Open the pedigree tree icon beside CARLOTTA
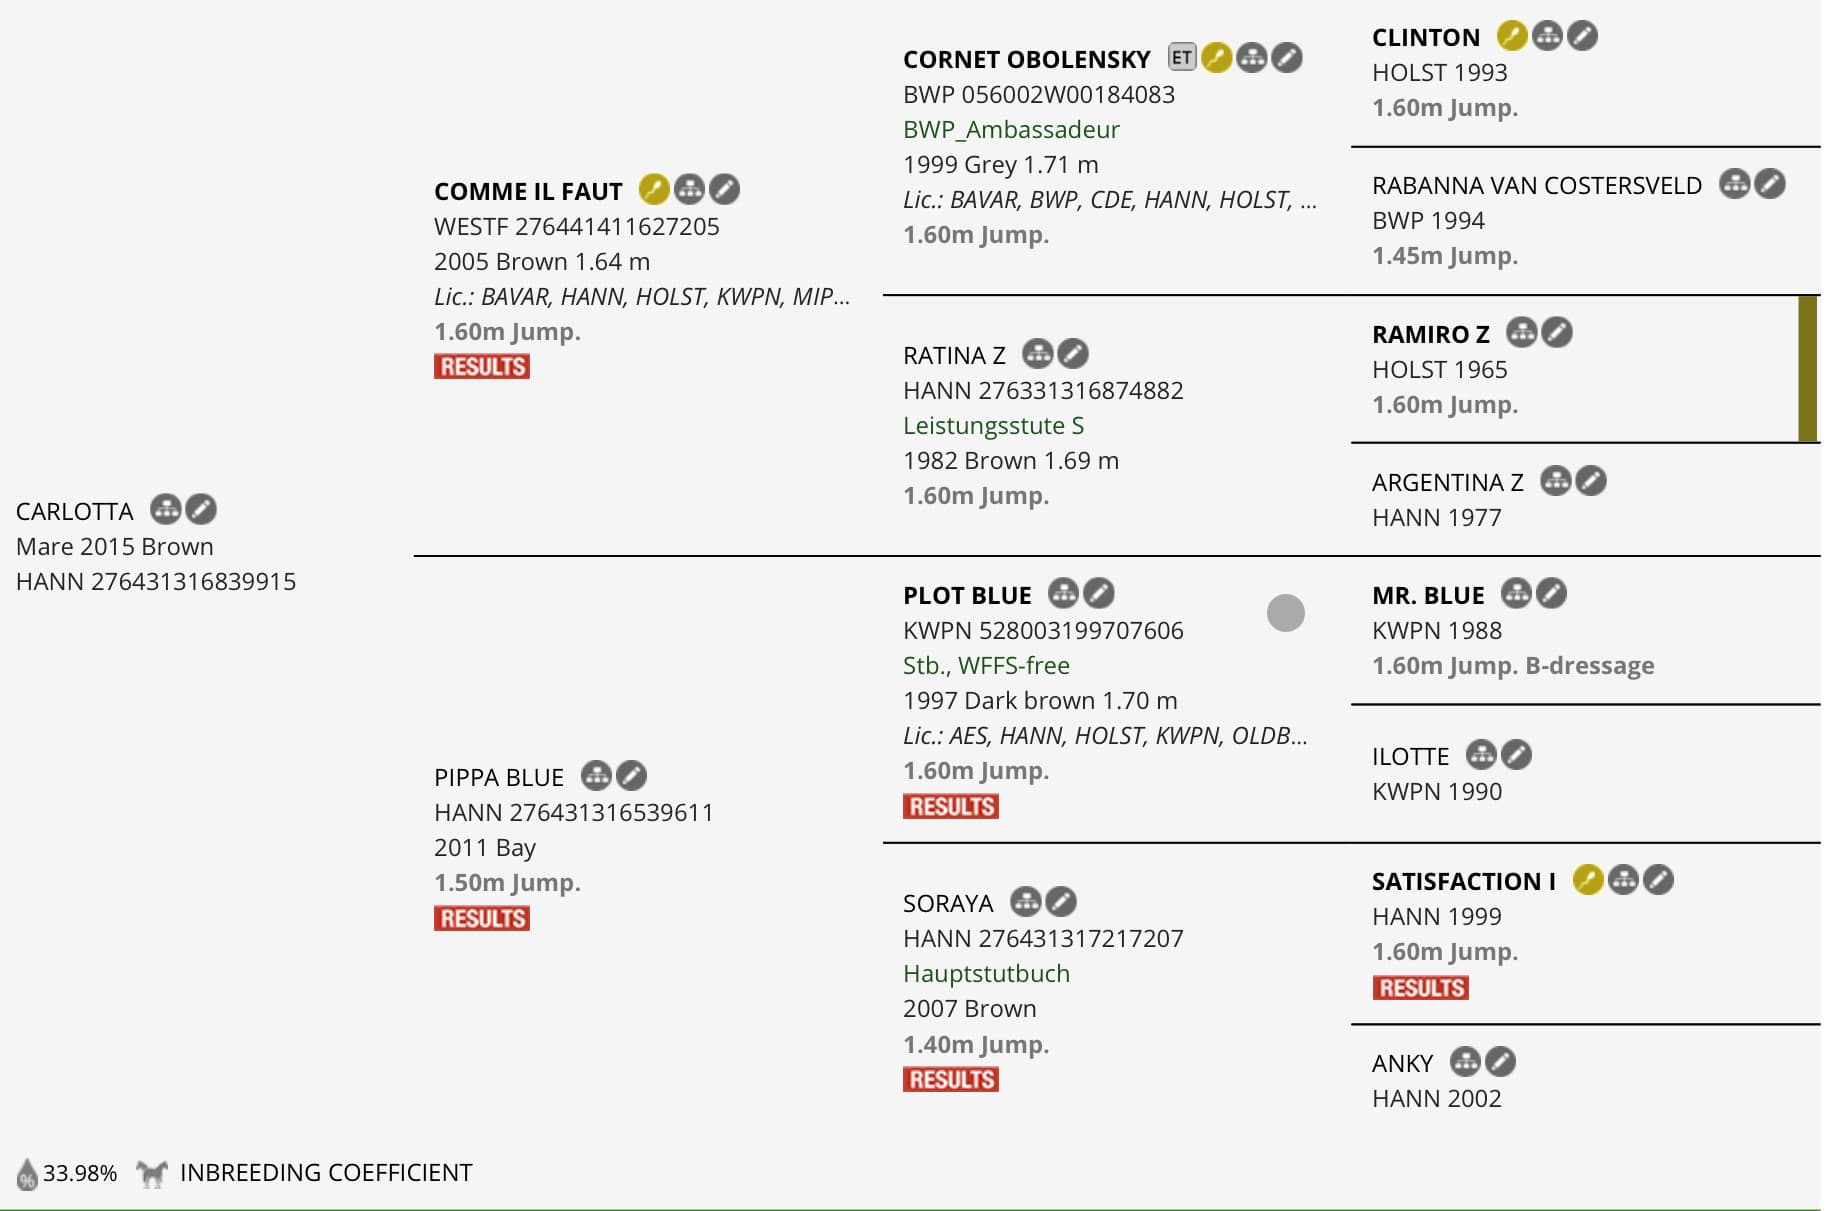Viewport: 1834px width, 1211px height. (x=166, y=510)
